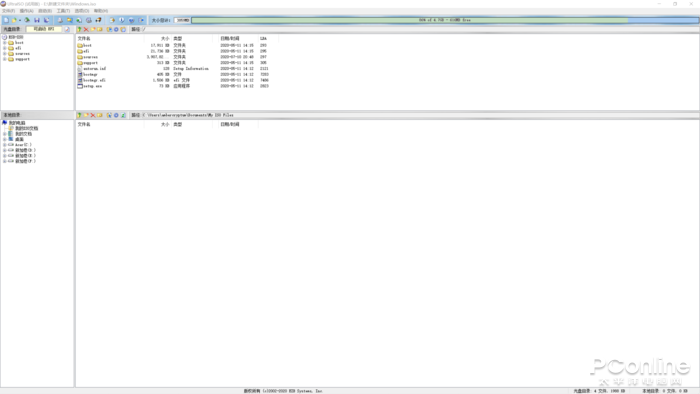This screenshot has width=700, height=394.
Task: Click the Rename icon in image toolbar
Action: pos(100,29)
